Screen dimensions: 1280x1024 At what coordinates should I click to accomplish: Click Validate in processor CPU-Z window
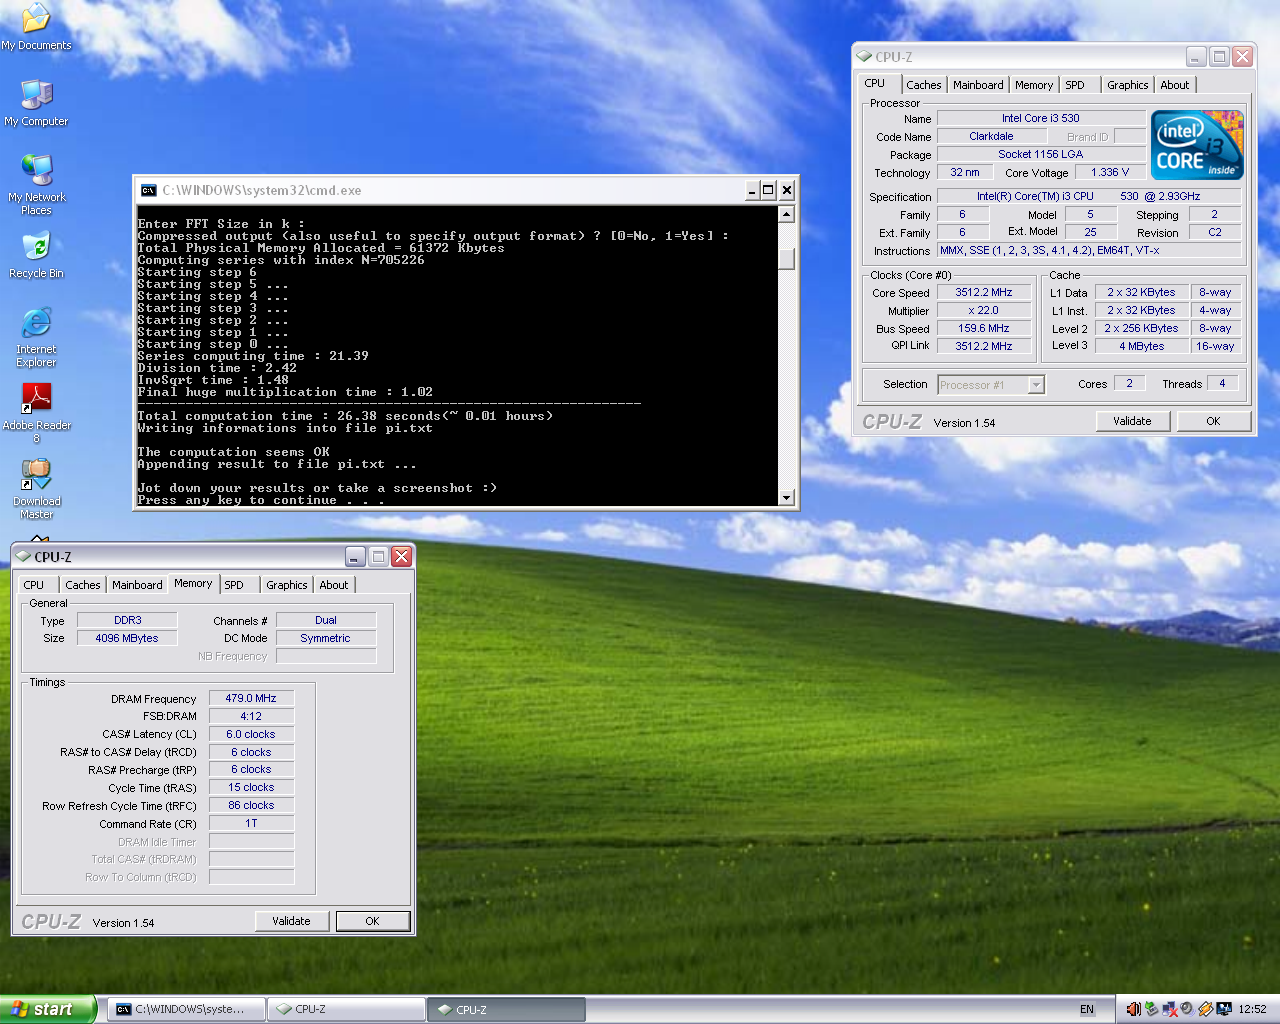pyautogui.click(x=1132, y=421)
